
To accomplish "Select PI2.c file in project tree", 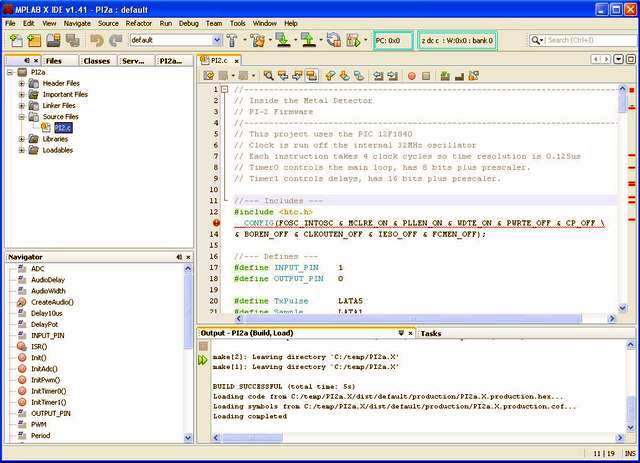I will click(62, 128).
